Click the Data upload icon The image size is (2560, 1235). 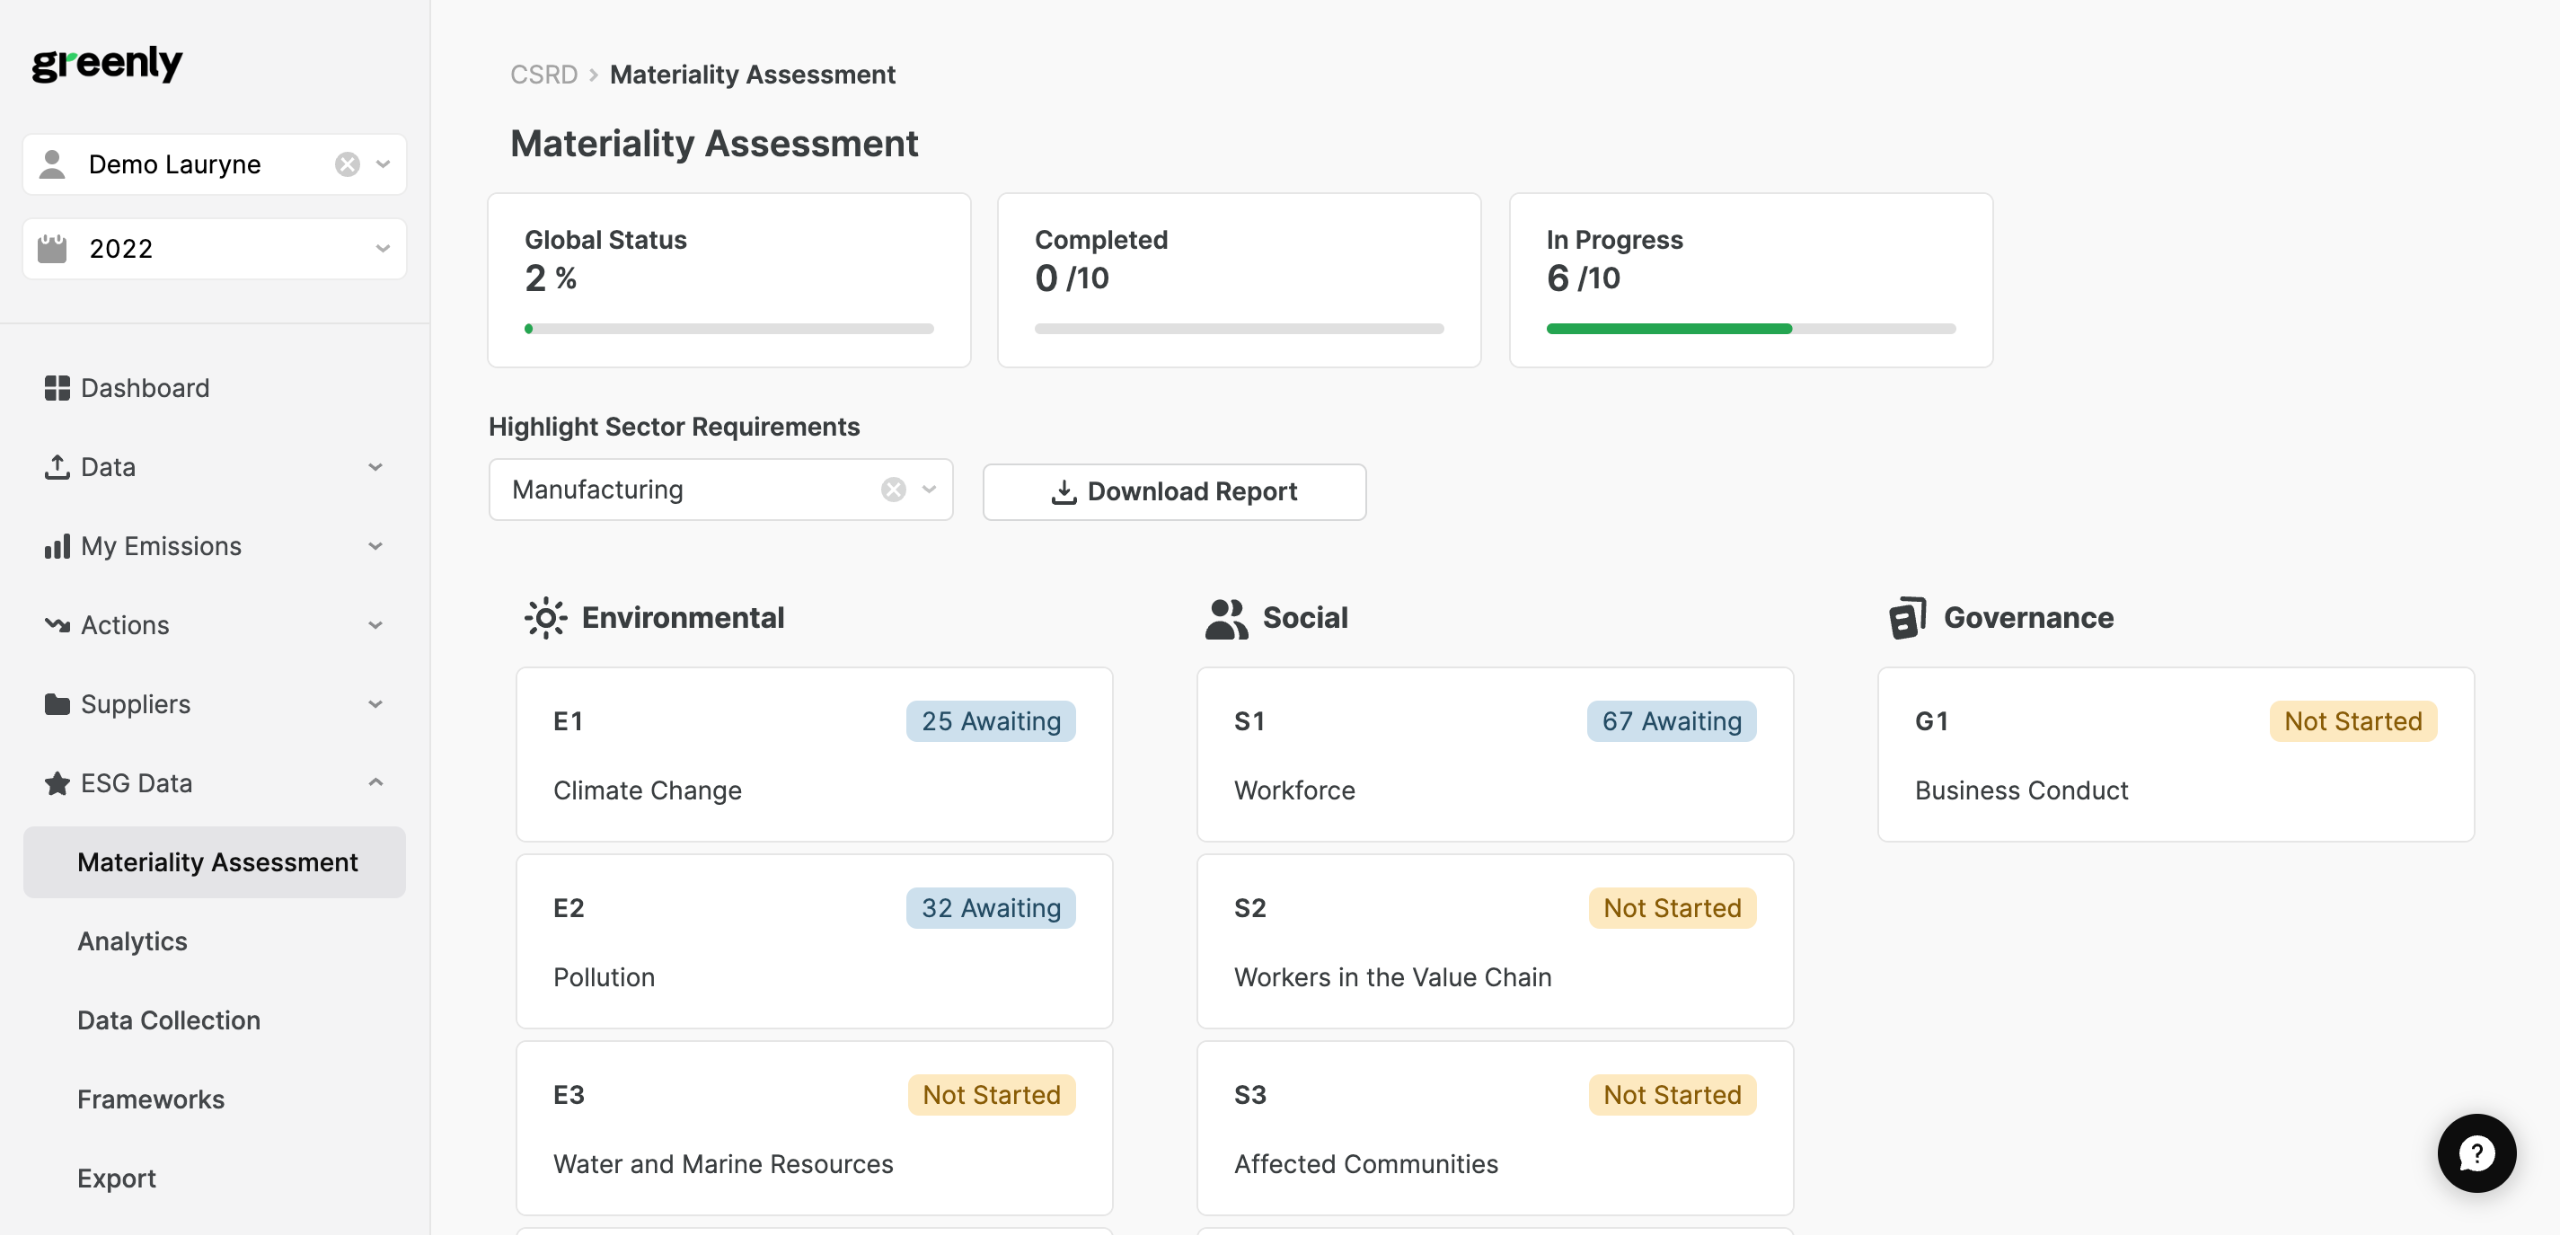pyautogui.click(x=57, y=467)
